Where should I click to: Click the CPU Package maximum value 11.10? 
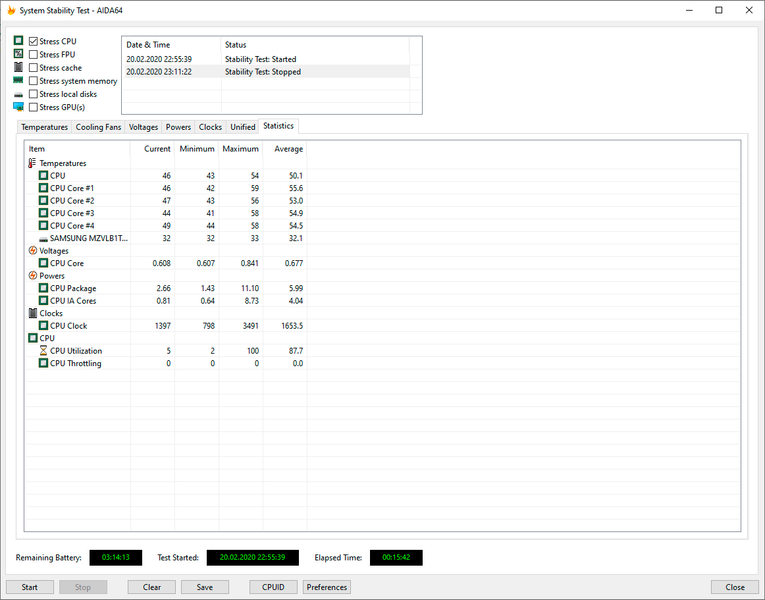point(250,288)
